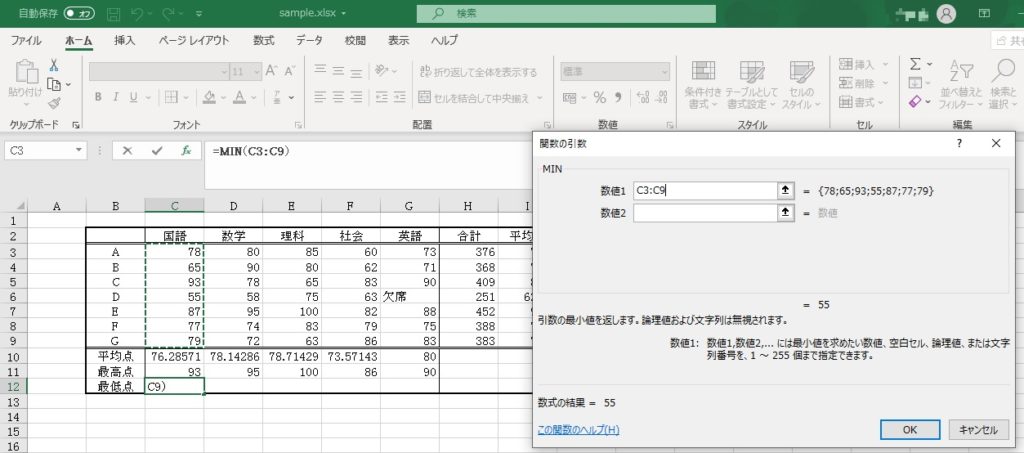Viewport: 1024px width, 453px height.
Task: Switch to the 挿入 ribbon tab
Action: click(125, 41)
